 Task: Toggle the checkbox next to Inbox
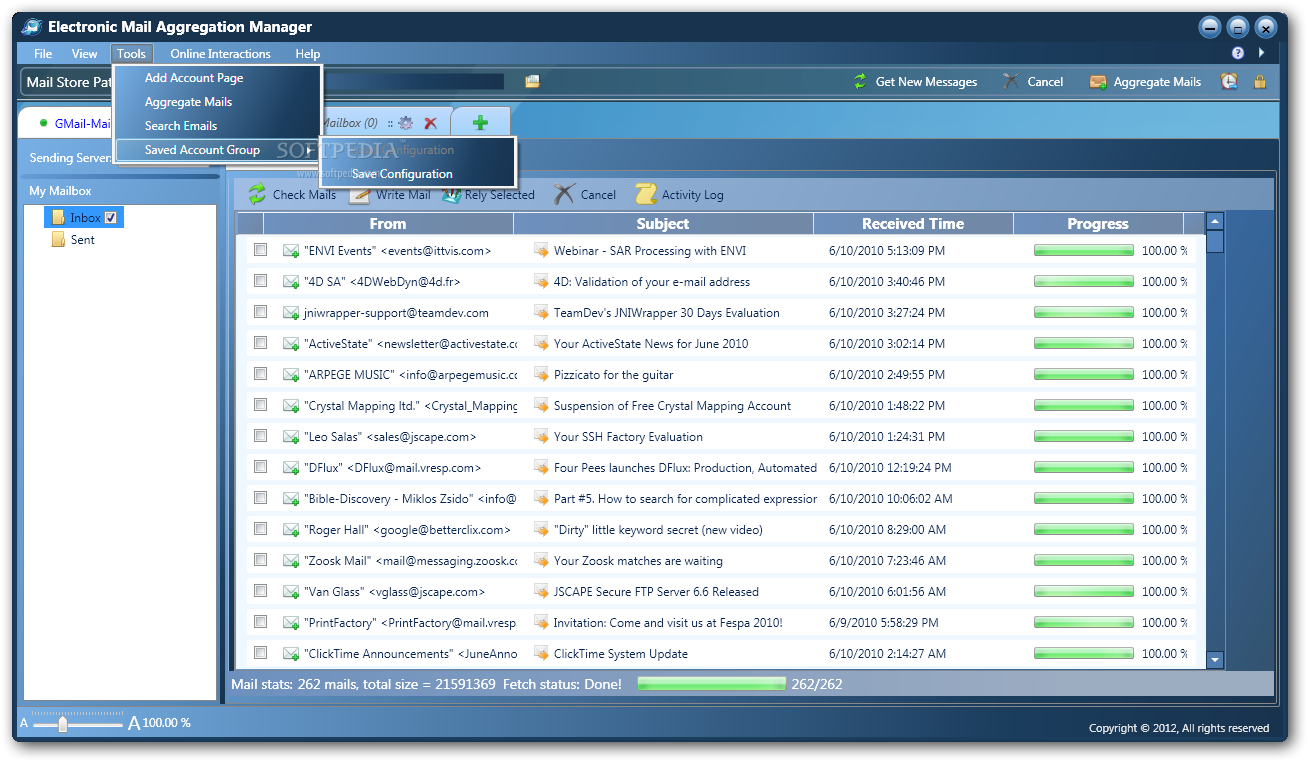111,218
